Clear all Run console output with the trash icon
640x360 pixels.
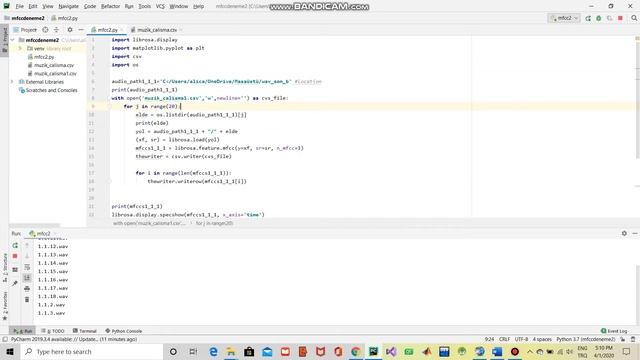(27, 300)
